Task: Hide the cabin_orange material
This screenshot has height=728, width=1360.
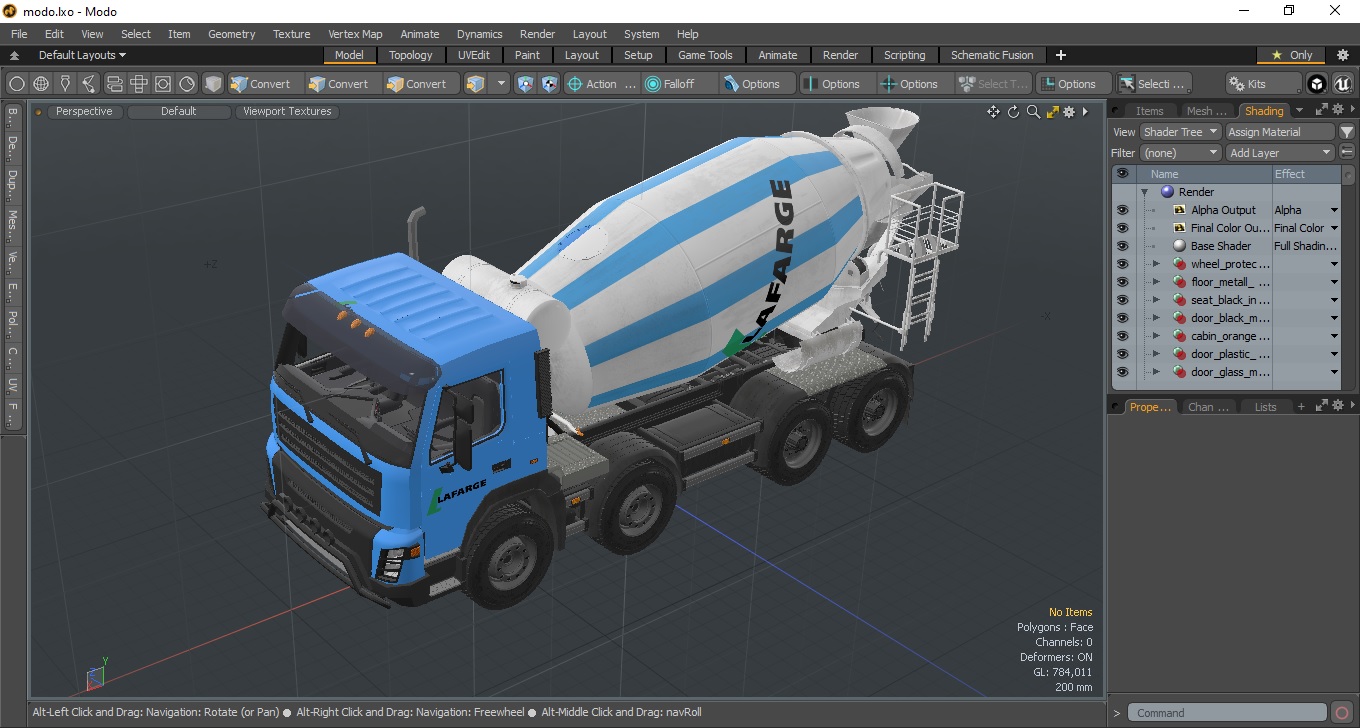Action: click(1122, 336)
